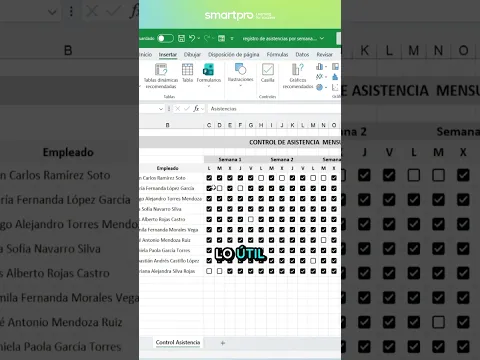
Task: Add a new sheet with plus icon
Action: (223, 343)
